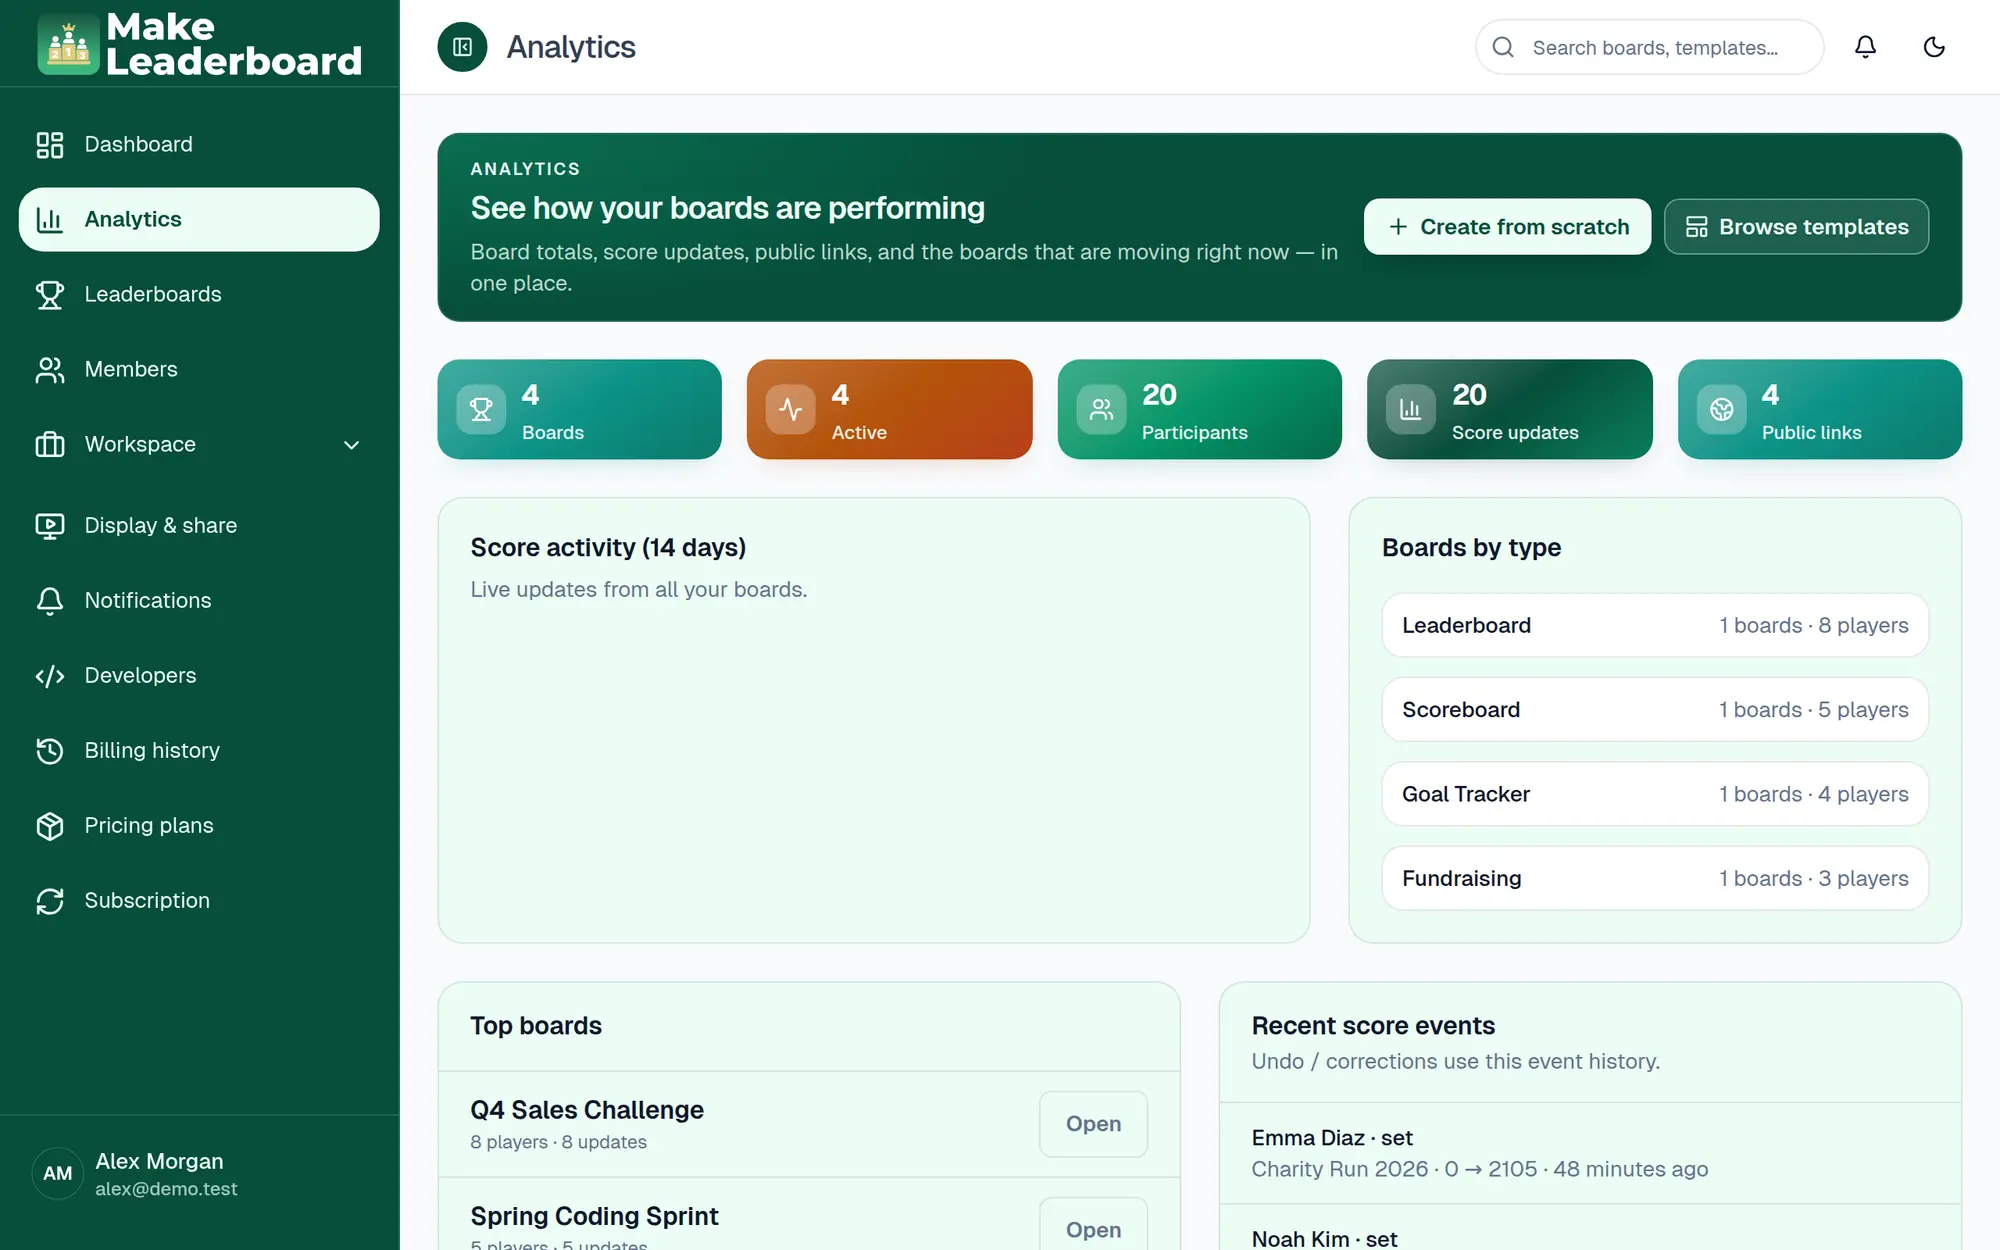Click the Analytics page title
This screenshot has width=2000, height=1250.
pos(571,47)
